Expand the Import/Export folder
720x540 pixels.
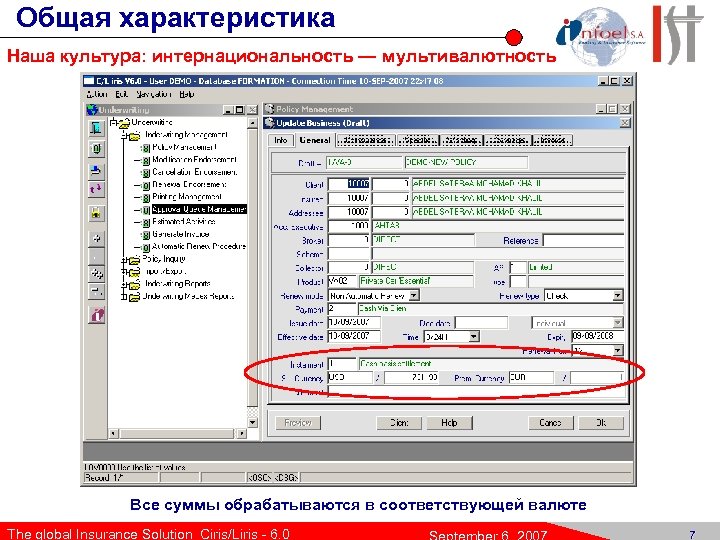click(124, 272)
